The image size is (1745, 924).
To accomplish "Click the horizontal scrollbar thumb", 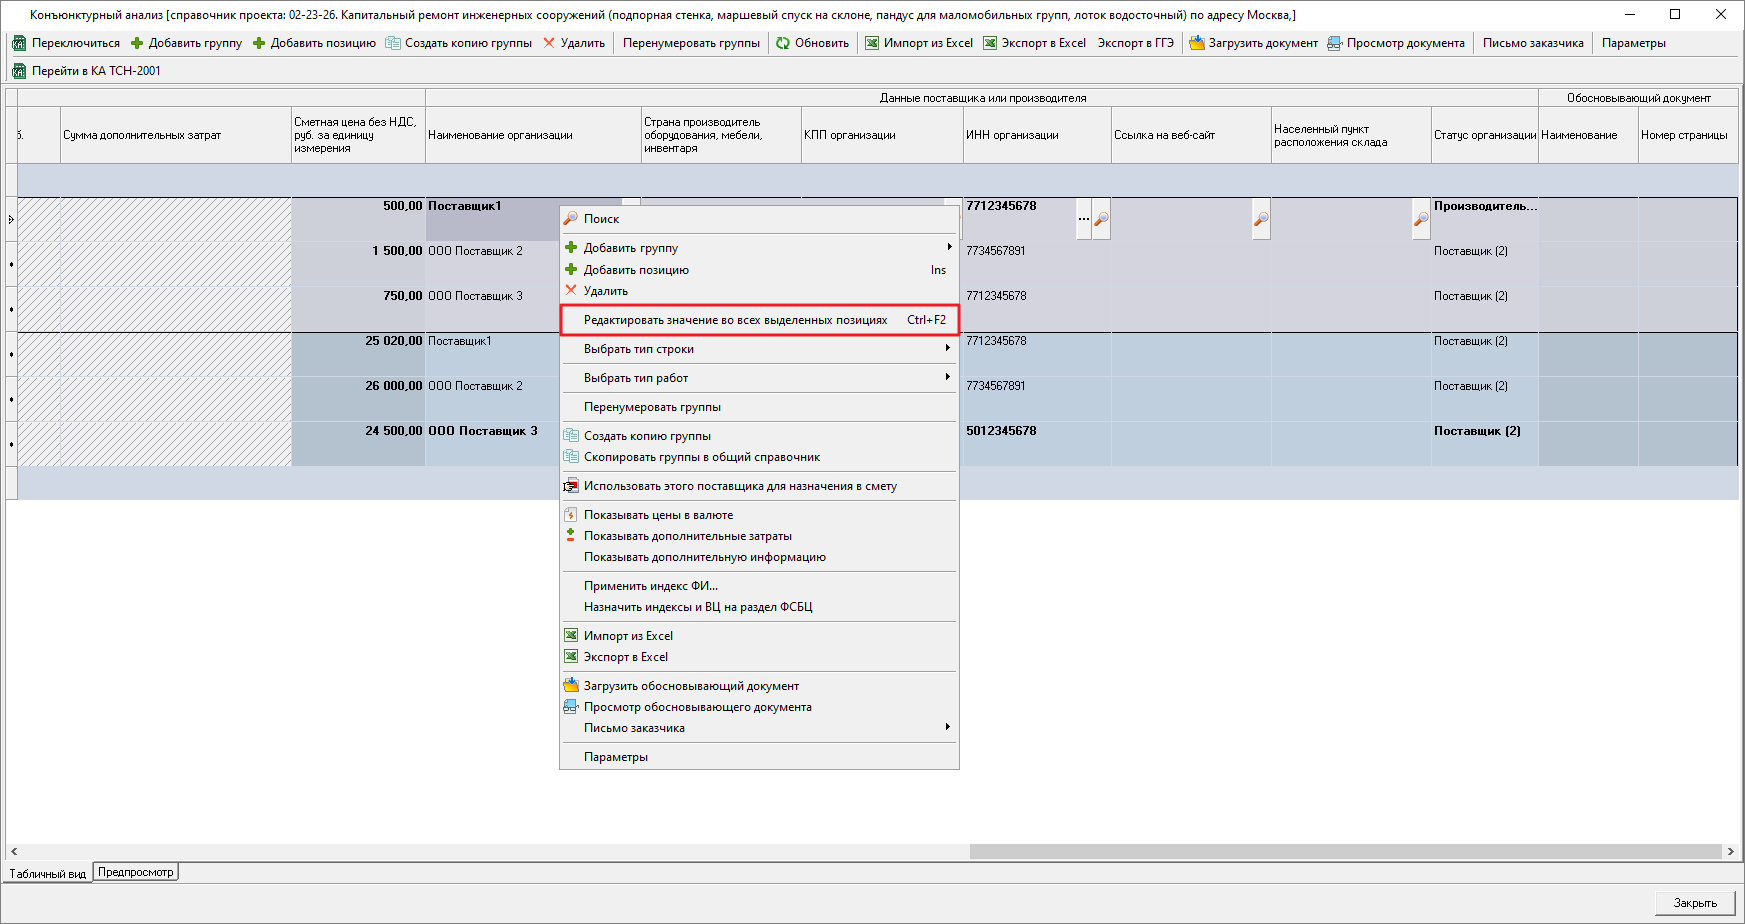I will [x=1344, y=852].
